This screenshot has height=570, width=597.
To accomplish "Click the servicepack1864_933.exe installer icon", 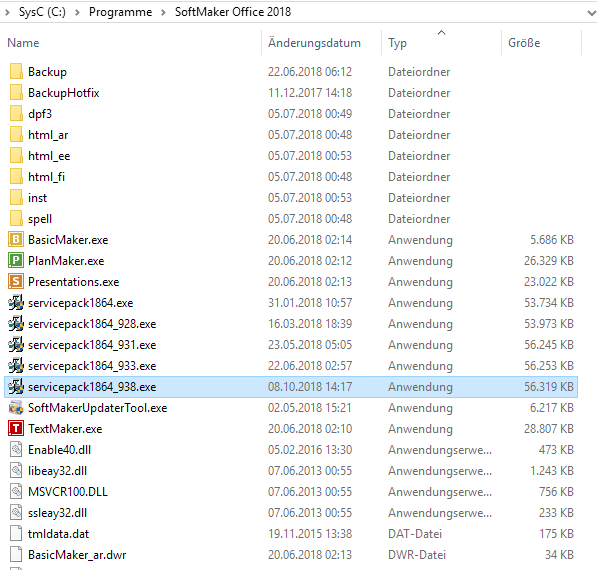I will (16, 366).
